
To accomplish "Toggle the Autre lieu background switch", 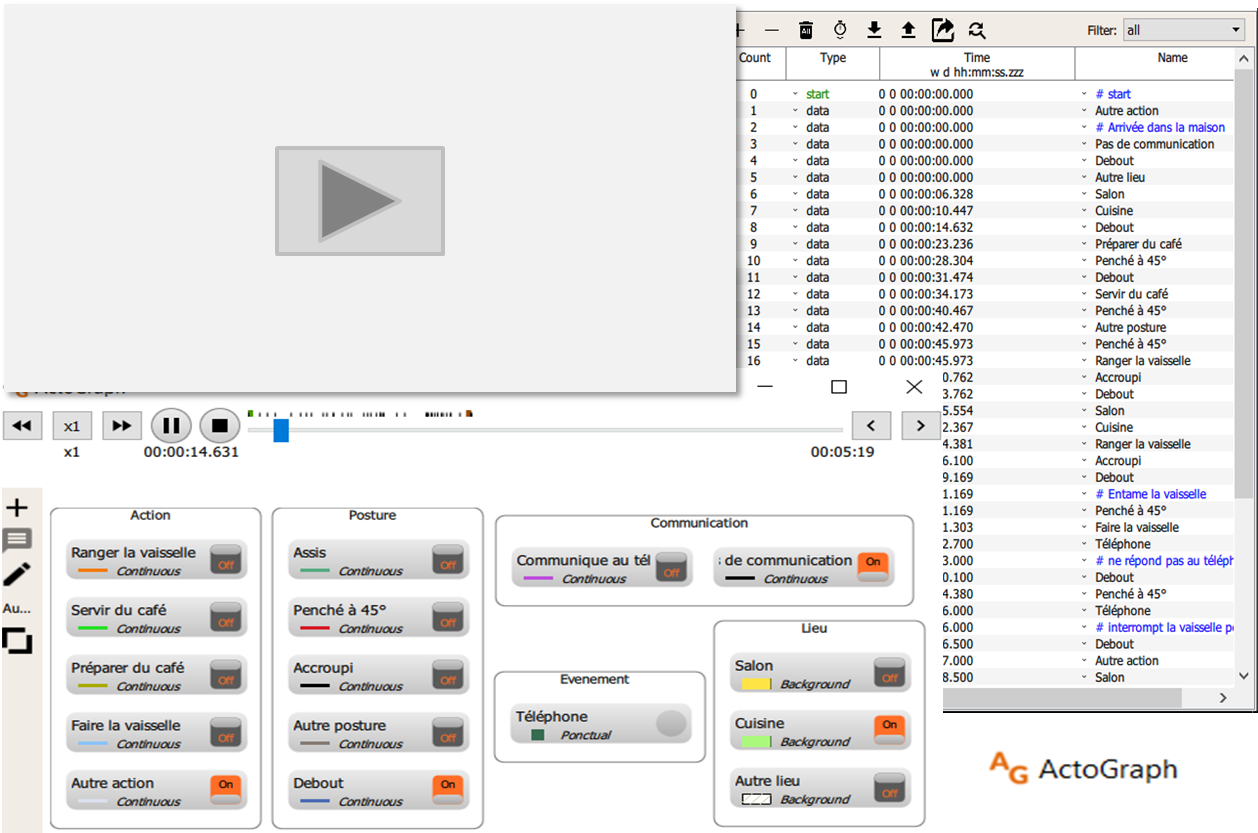I will pyautogui.click(x=889, y=788).
